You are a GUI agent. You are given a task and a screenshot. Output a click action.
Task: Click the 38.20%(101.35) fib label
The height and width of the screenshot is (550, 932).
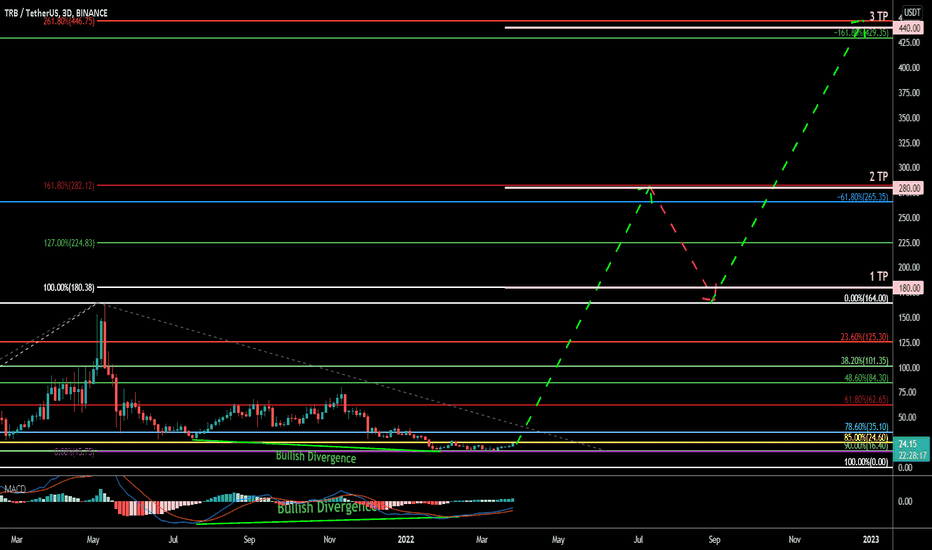tap(864, 361)
